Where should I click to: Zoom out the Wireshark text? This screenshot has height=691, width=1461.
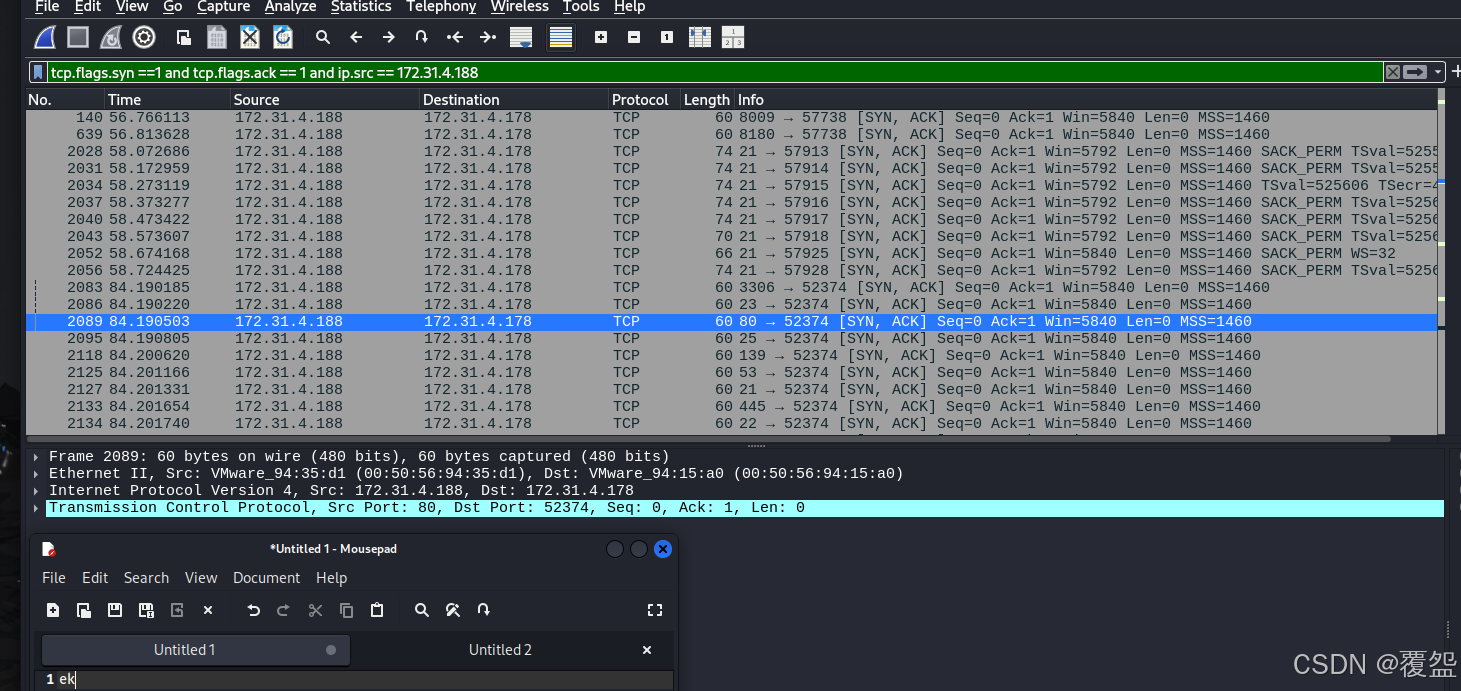click(634, 37)
